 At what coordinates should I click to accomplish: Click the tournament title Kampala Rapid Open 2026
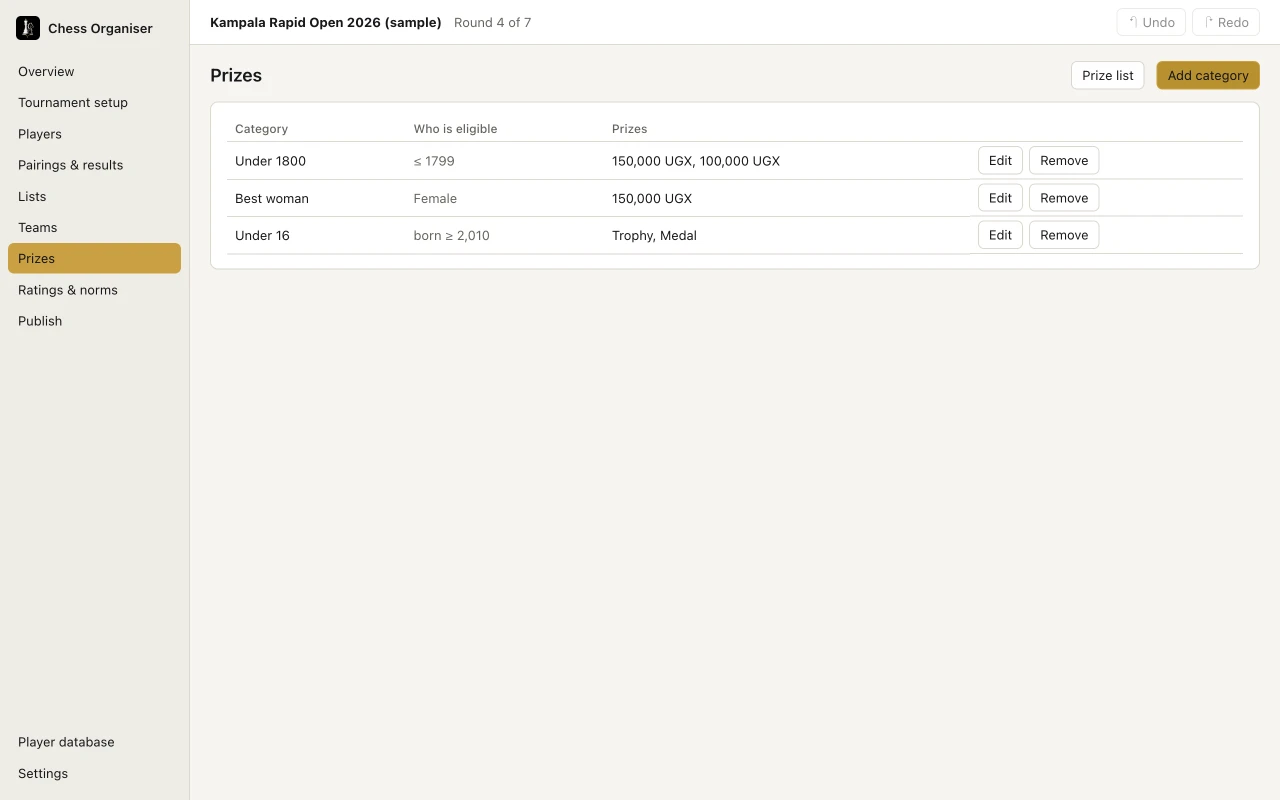[x=325, y=22]
